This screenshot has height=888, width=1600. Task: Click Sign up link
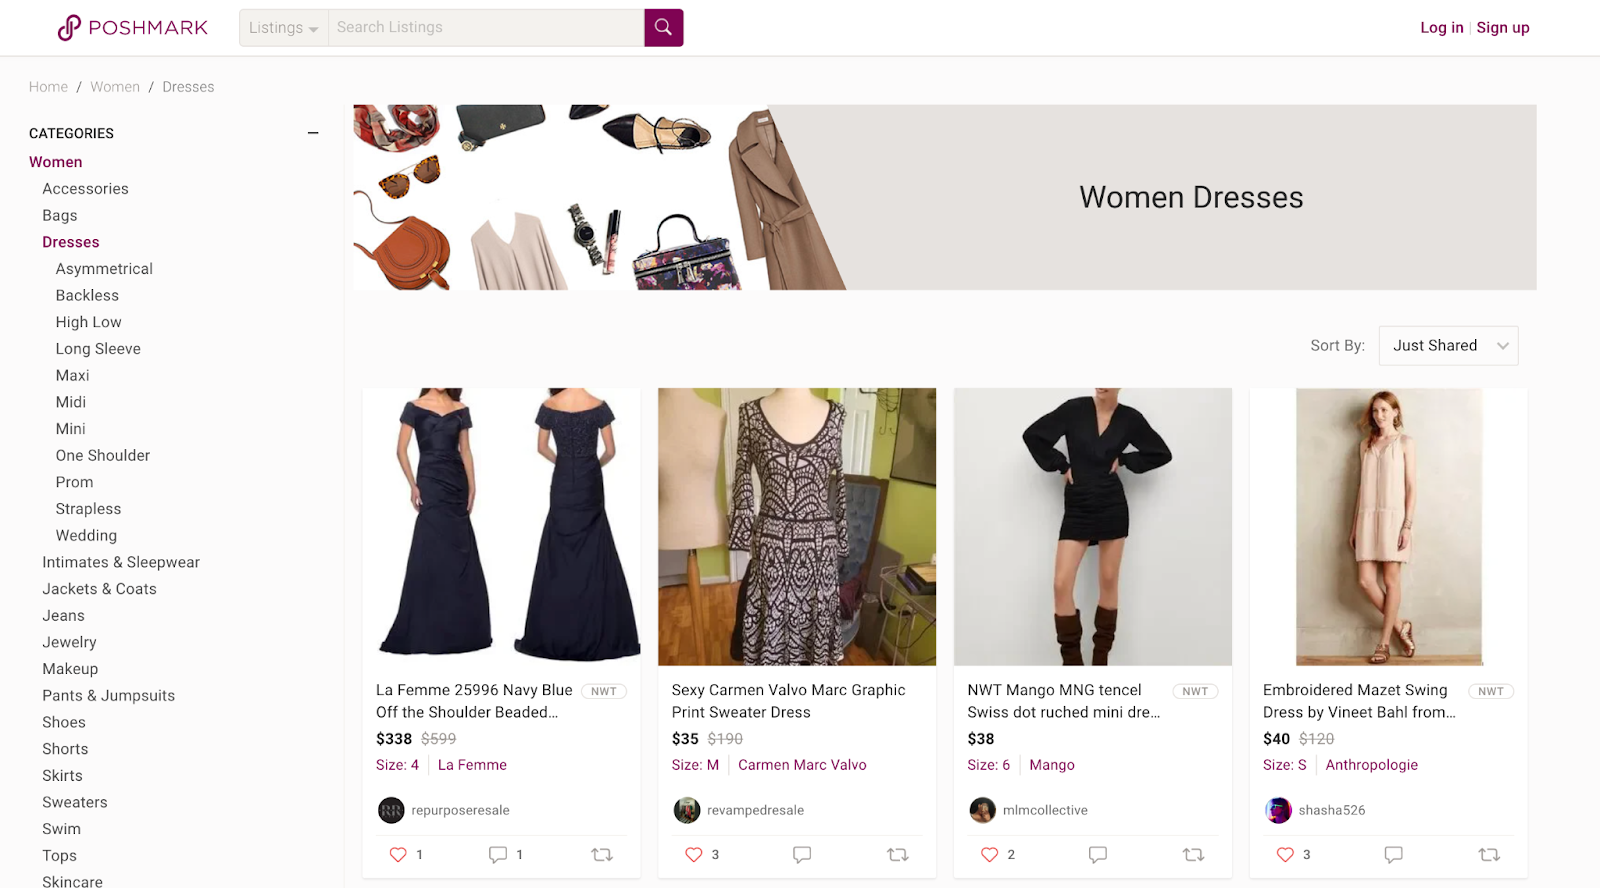click(x=1503, y=28)
